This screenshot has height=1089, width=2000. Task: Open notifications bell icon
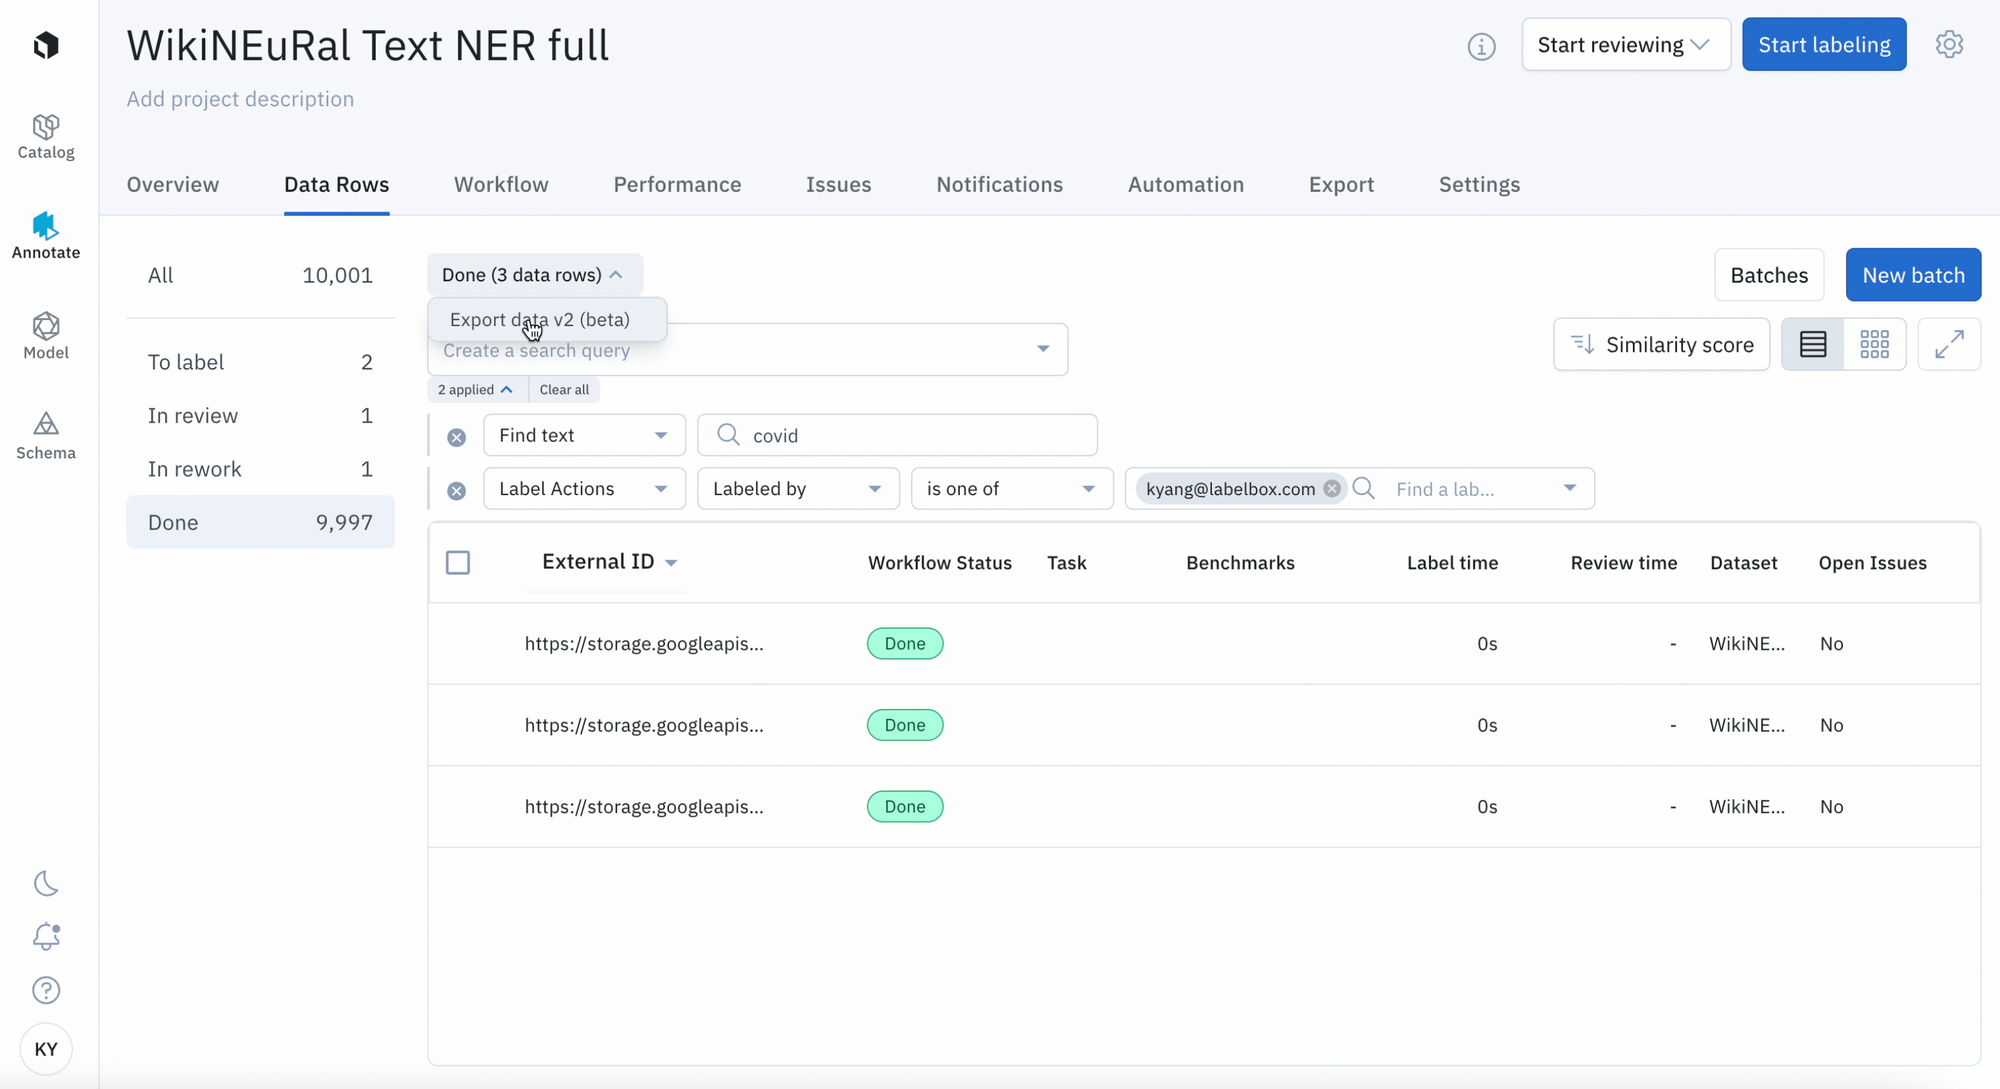[x=46, y=936]
